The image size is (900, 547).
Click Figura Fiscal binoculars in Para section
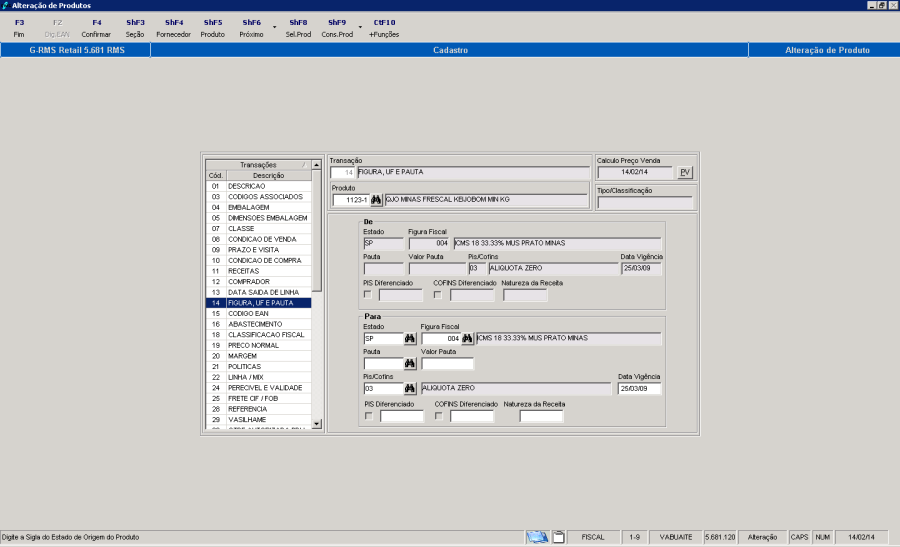466,339
